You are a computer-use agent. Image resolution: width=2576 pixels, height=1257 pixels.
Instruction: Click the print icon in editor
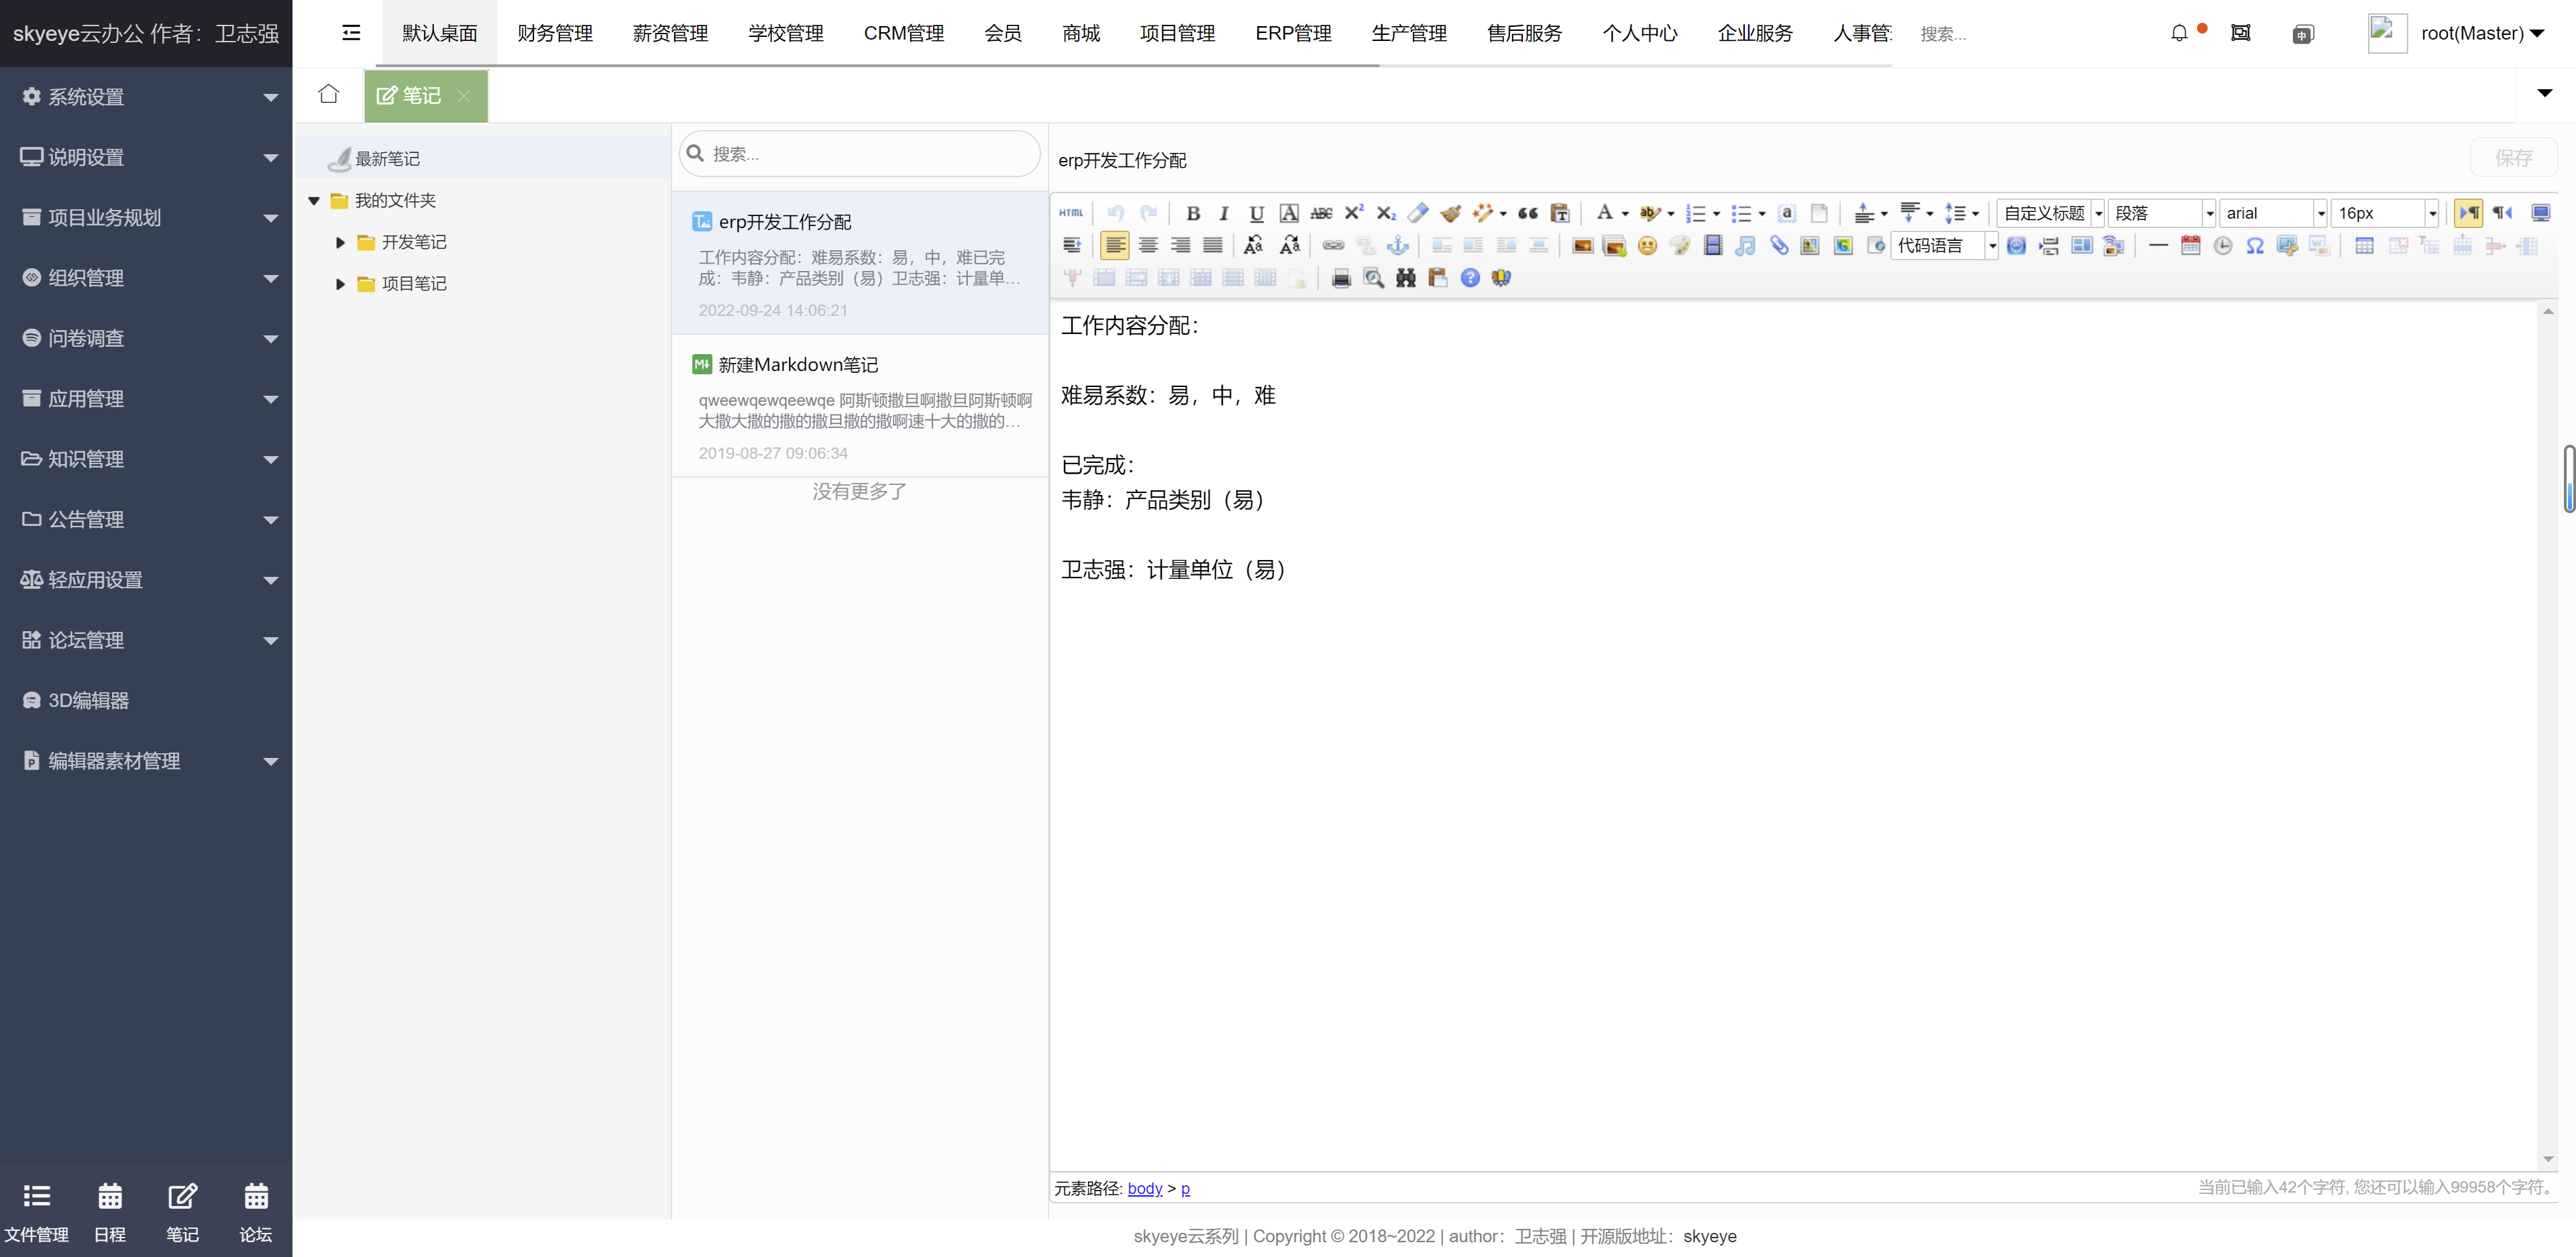click(1341, 278)
